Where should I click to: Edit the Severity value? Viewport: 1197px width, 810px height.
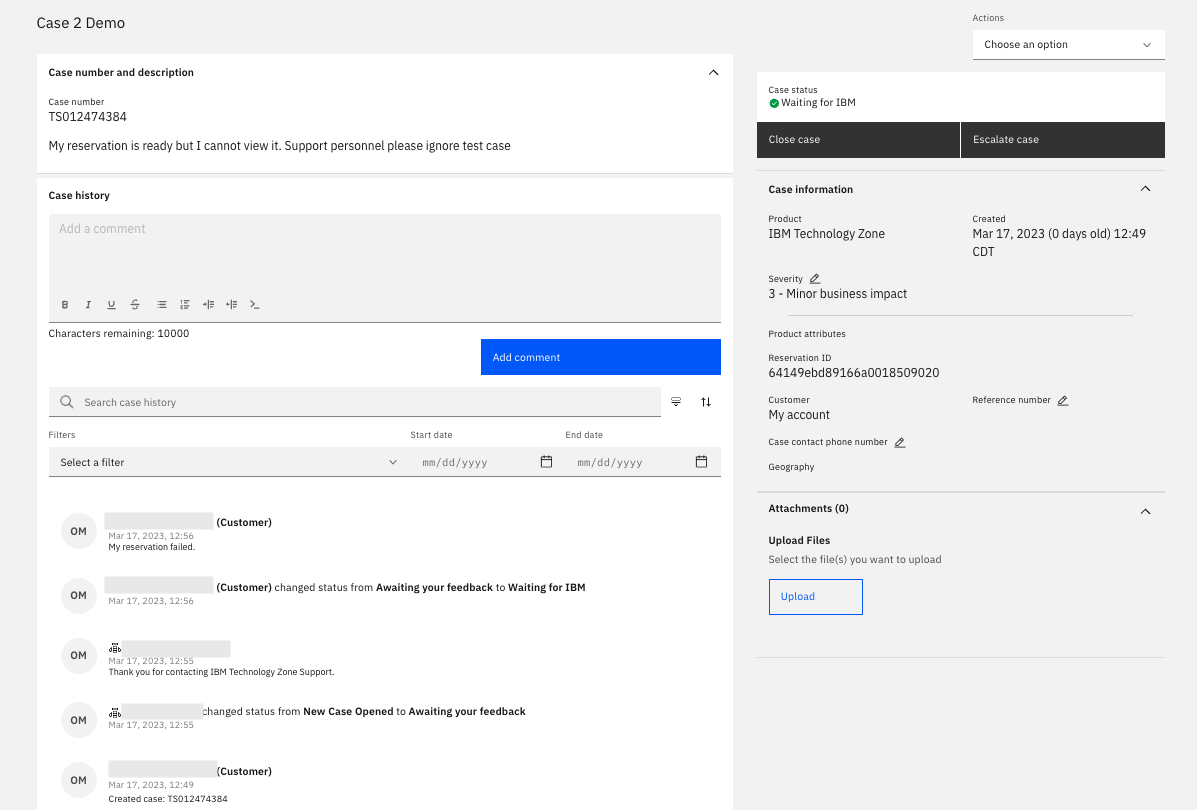(x=815, y=279)
